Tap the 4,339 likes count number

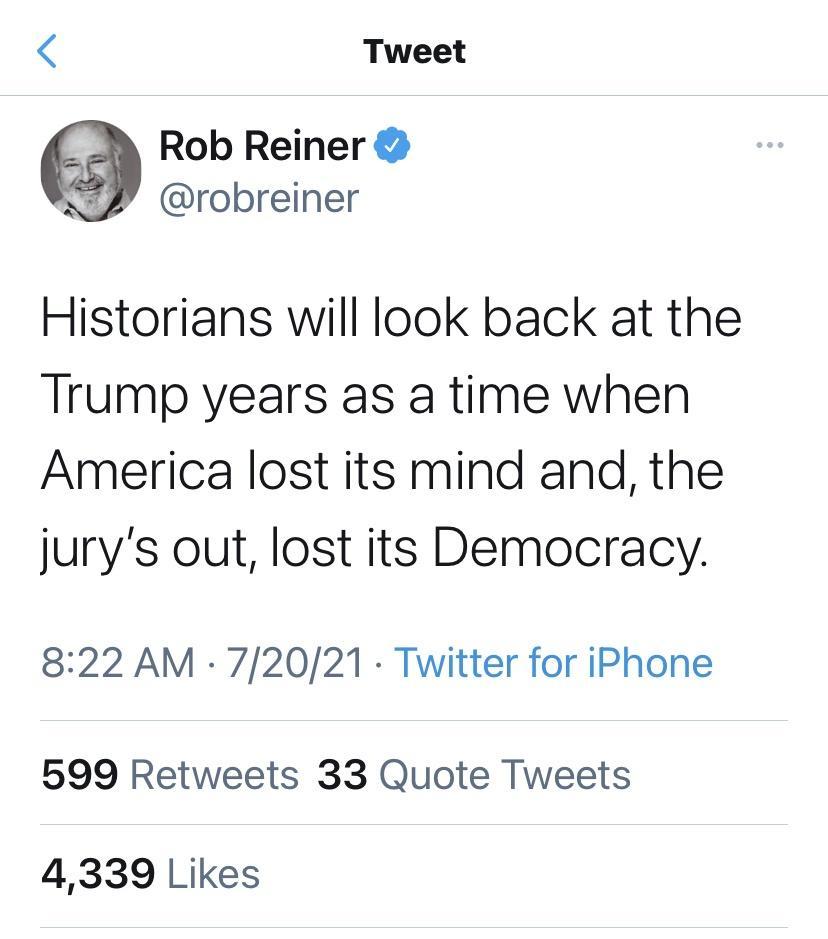[x=98, y=874]
